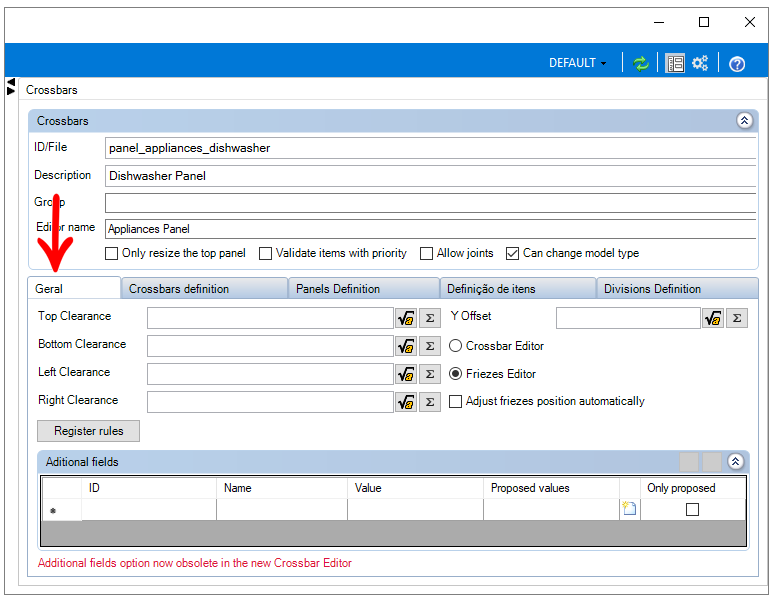Focus the Y Offset input
Screen dimensions: 776x602
tap(628, 318)
